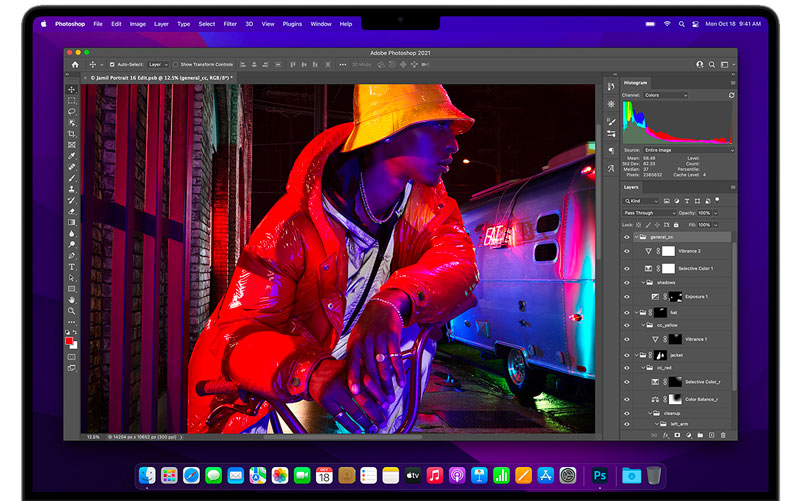Collapse the cc_yellow group chevron
The image size is (800, 501).
tap(643, 325)
